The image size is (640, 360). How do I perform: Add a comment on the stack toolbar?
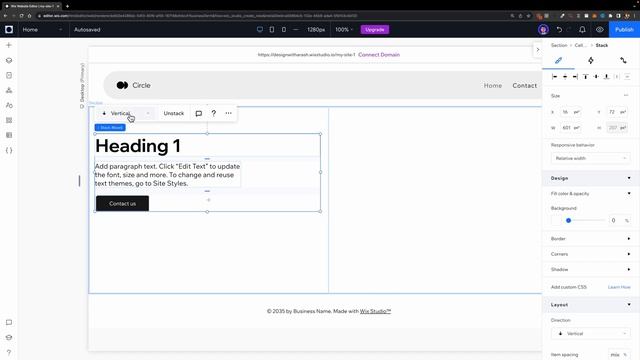tap(199, 113)
